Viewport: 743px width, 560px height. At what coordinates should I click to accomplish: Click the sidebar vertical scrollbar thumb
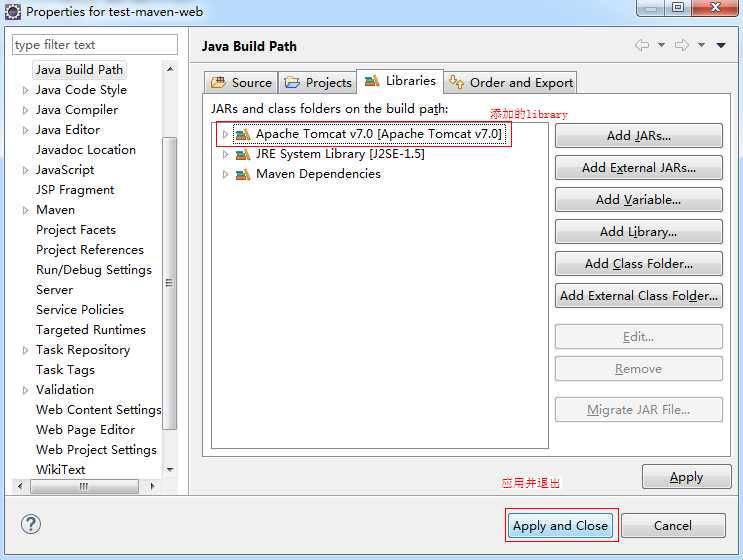(x=169, y=283)
